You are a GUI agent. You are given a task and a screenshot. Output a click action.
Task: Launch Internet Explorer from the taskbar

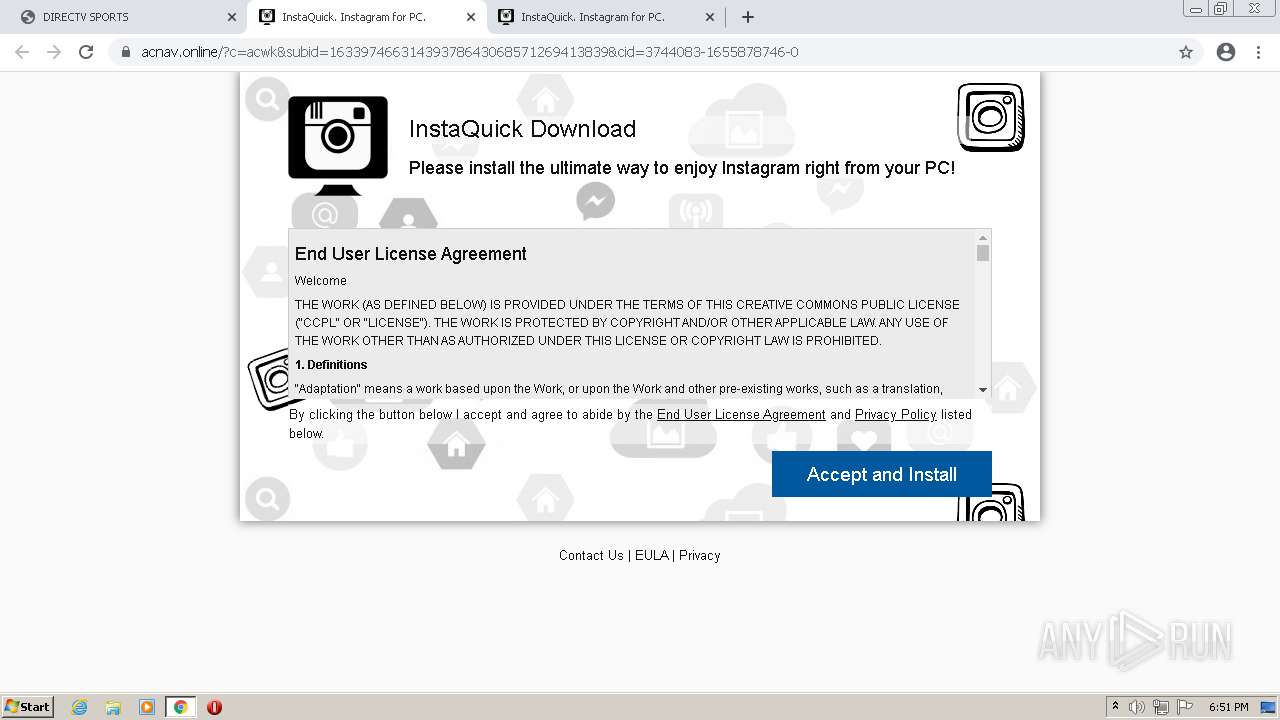[80, 707]
